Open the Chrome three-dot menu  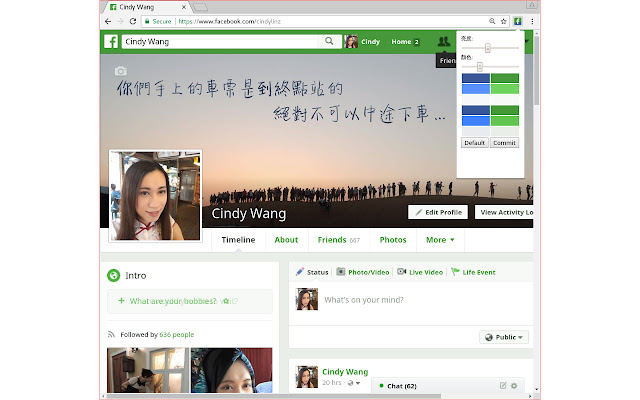(x=532, y=21)
